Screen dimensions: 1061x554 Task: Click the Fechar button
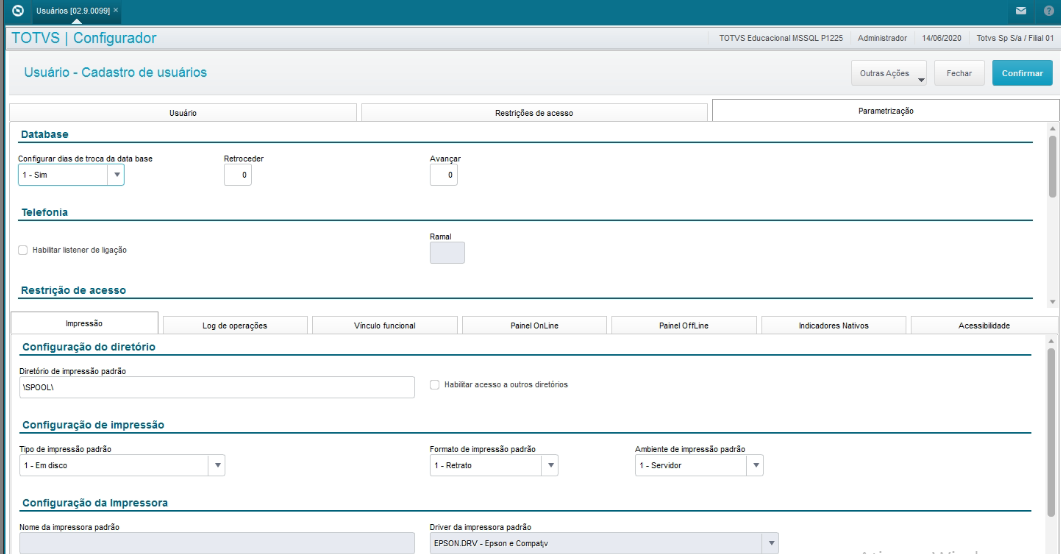959,73
